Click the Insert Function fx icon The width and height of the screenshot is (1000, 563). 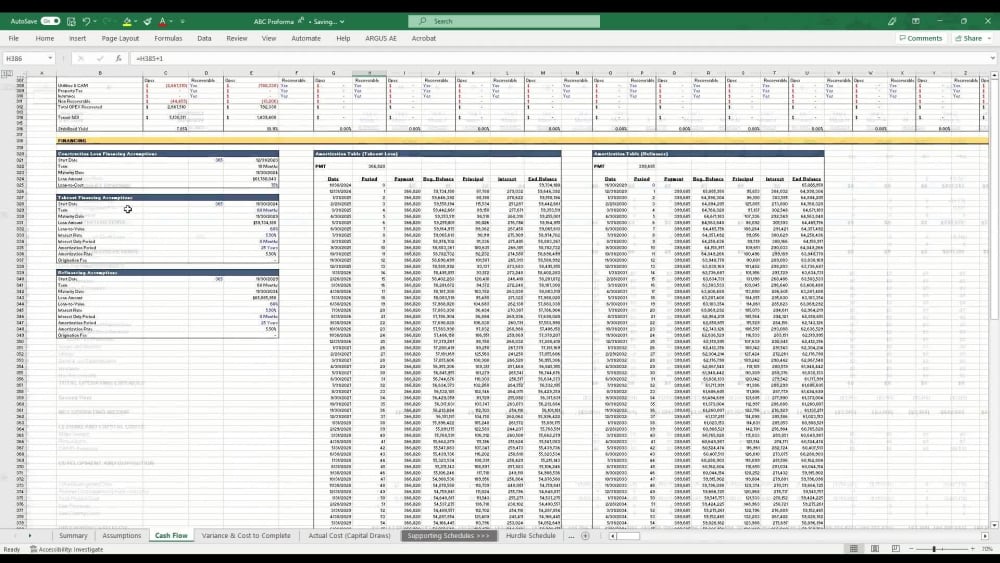(x=119, y=58)
